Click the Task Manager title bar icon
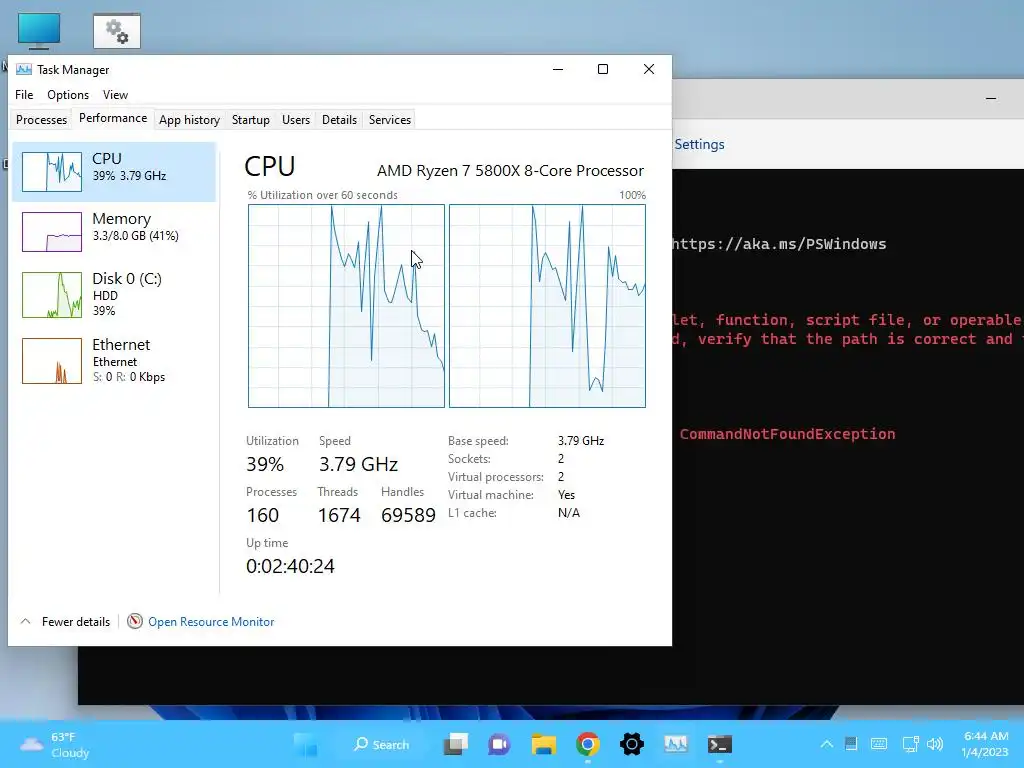This screenshot has height=768, width=1024. (x=24, y=69)
